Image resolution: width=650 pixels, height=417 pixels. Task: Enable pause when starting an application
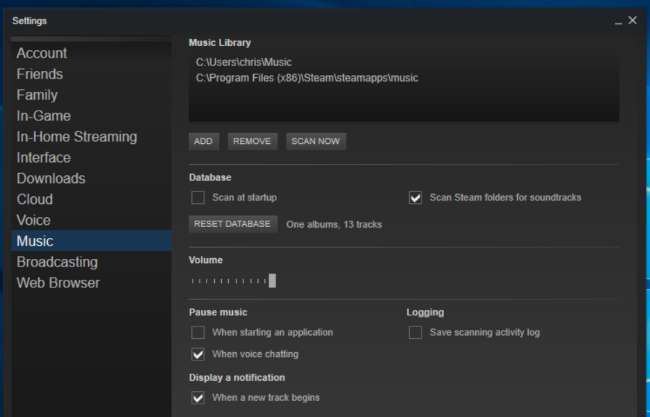pos(198,332)
